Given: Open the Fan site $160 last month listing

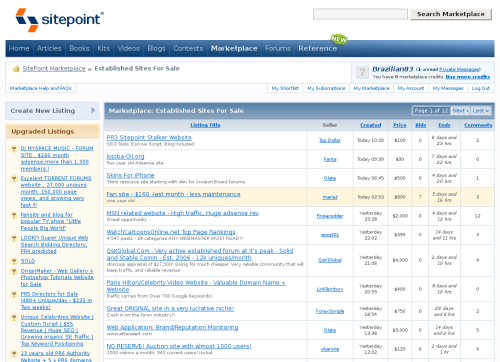Looking at the screenshot, I should (173, 194).
